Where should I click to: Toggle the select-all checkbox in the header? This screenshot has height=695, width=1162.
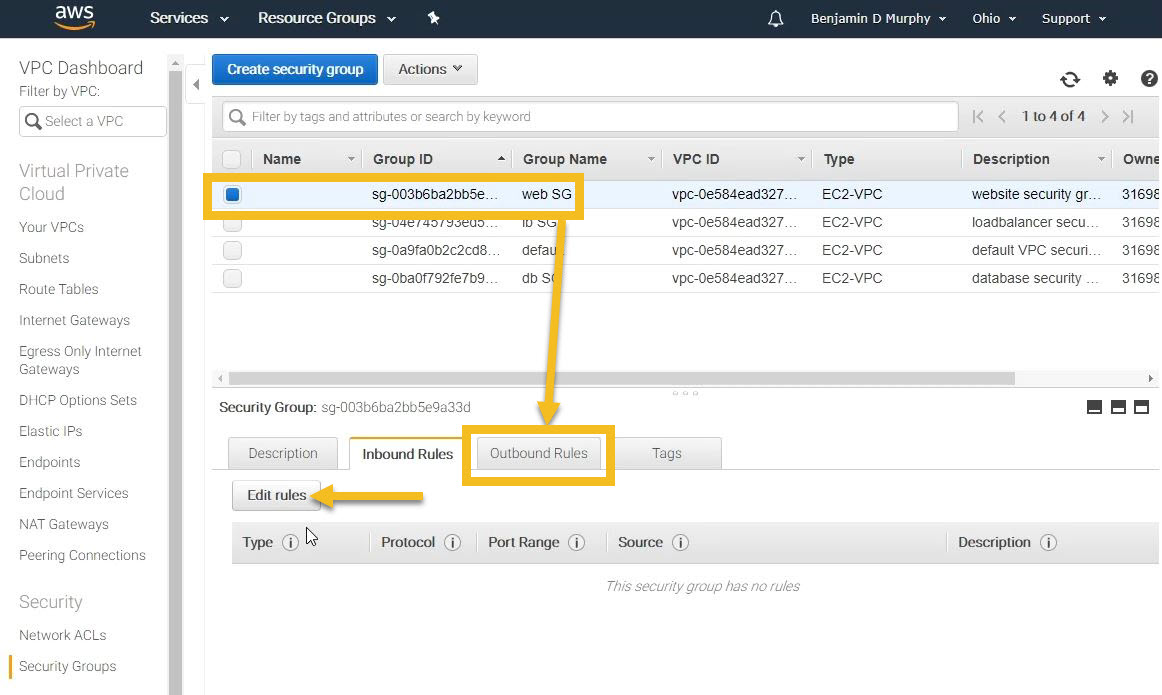[x=231, y=159]
